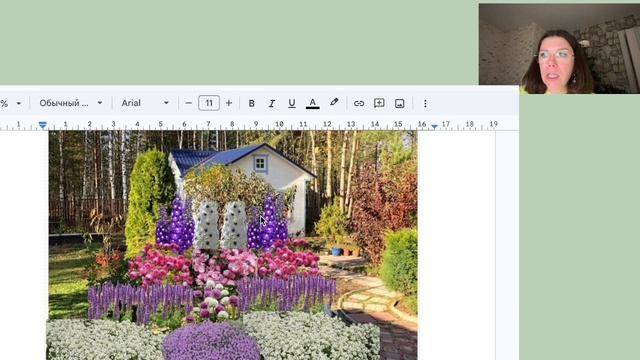Open the text color picker
640x360 pixels.
pyautogui.click(x=313, y=104)
